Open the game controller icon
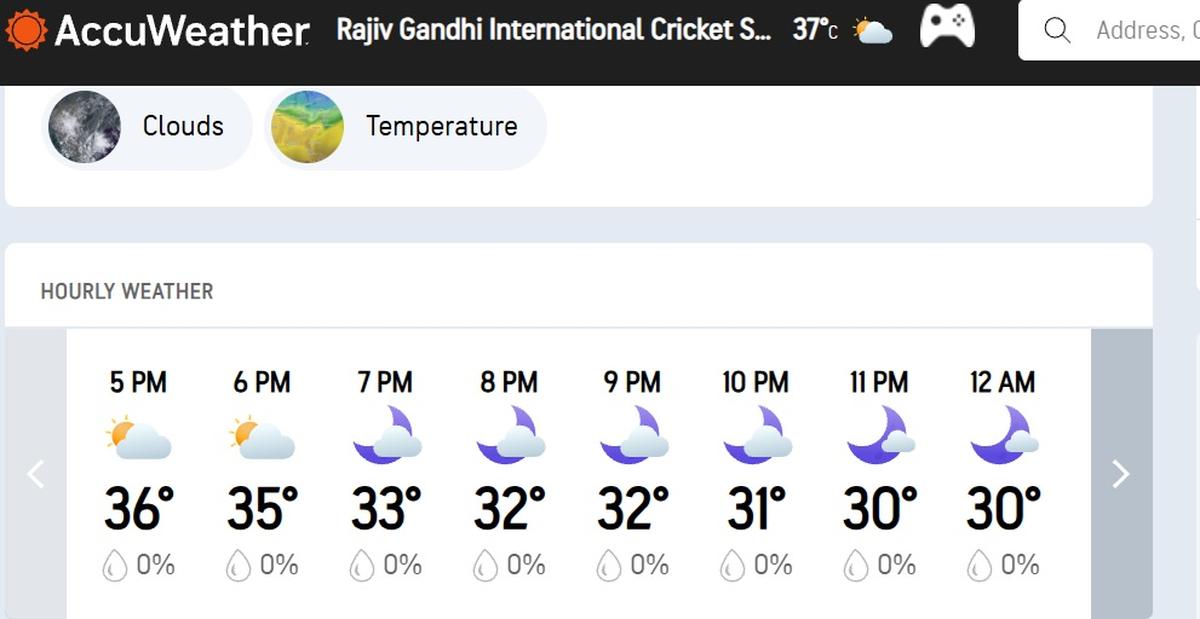 click(x=946, y=26)
